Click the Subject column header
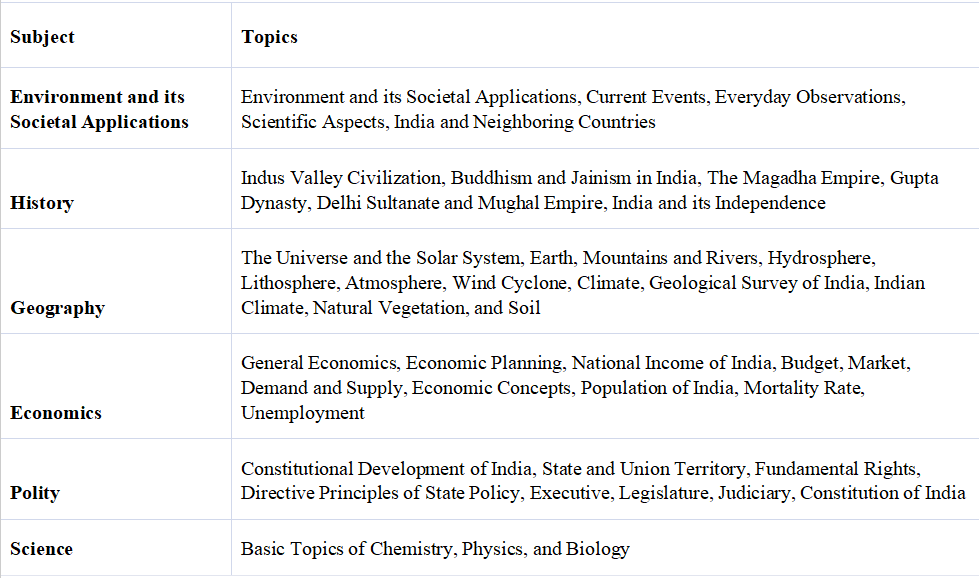979x578 pixels. [42, 37]
